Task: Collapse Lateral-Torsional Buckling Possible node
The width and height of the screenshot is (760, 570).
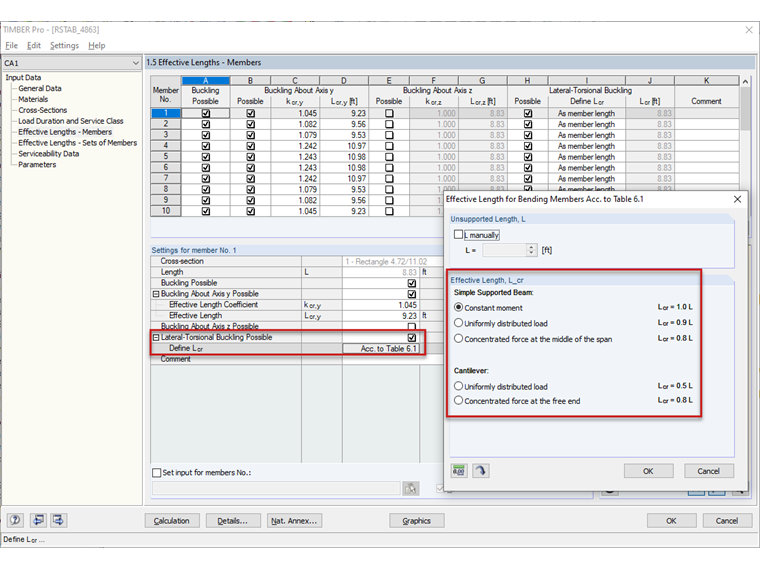Action: [156, 337]
